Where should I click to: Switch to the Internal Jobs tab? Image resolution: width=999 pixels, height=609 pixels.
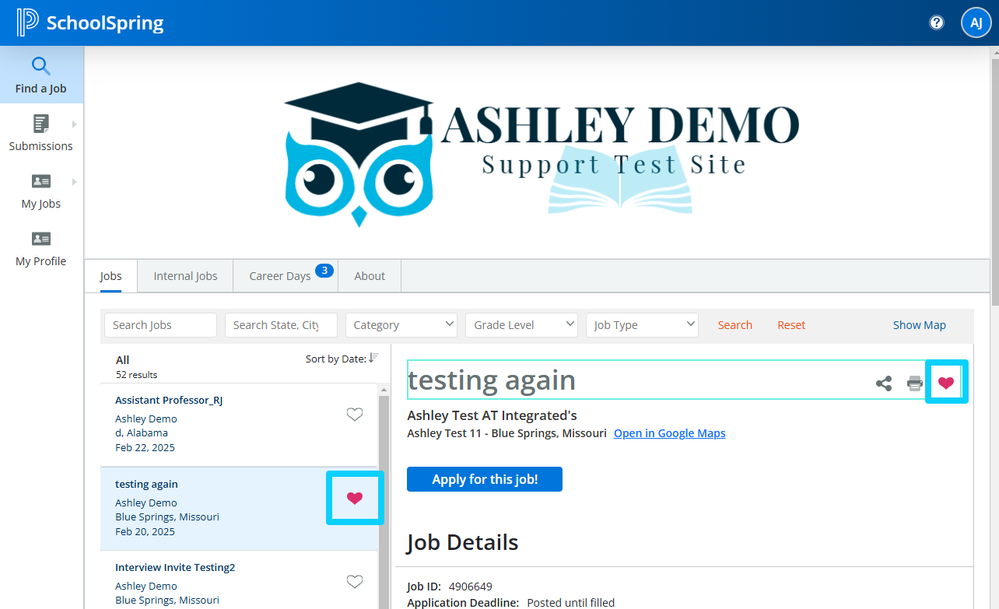184,275
